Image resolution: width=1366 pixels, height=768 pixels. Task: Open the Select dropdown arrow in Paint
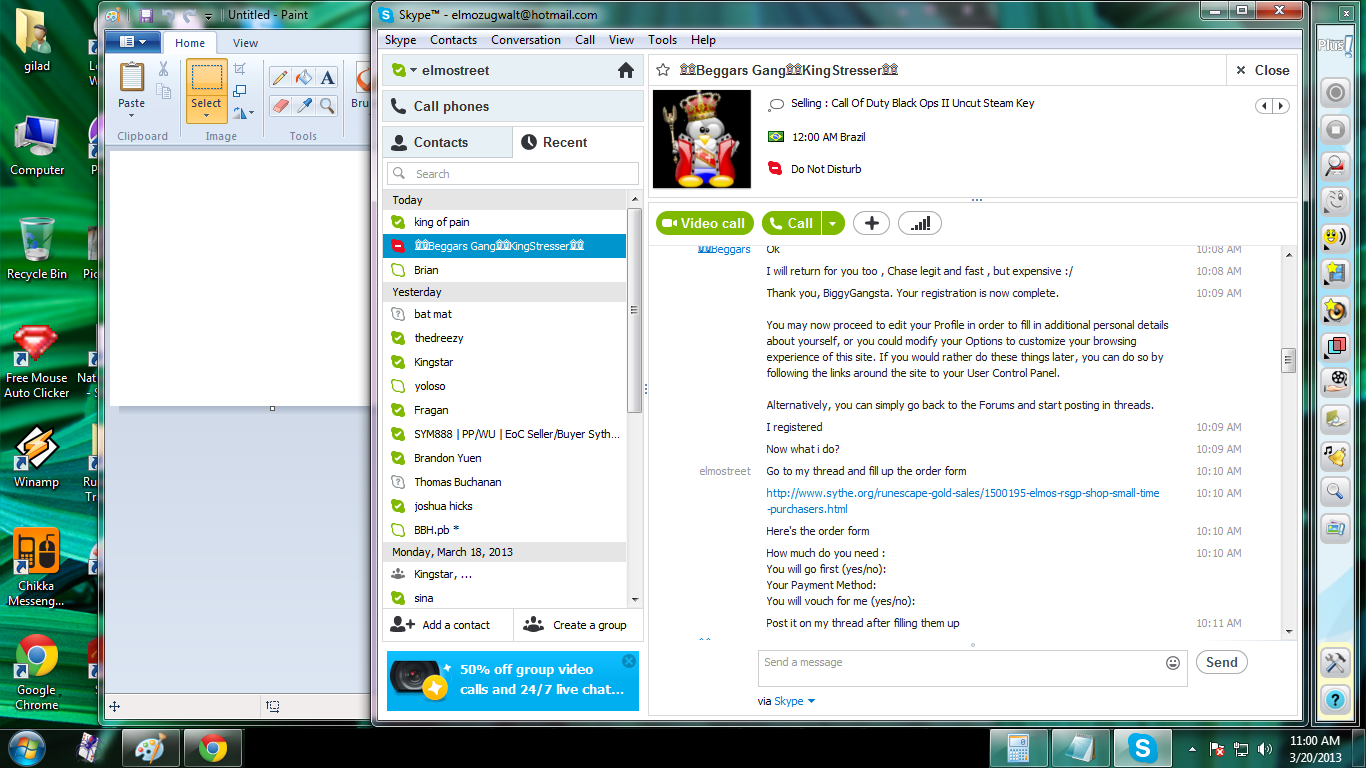[206, 116]
